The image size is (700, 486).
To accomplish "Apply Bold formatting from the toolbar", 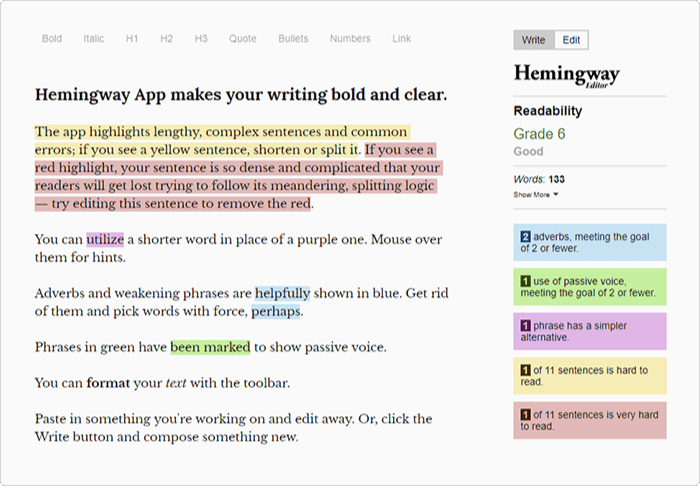I will coord(52,39).
